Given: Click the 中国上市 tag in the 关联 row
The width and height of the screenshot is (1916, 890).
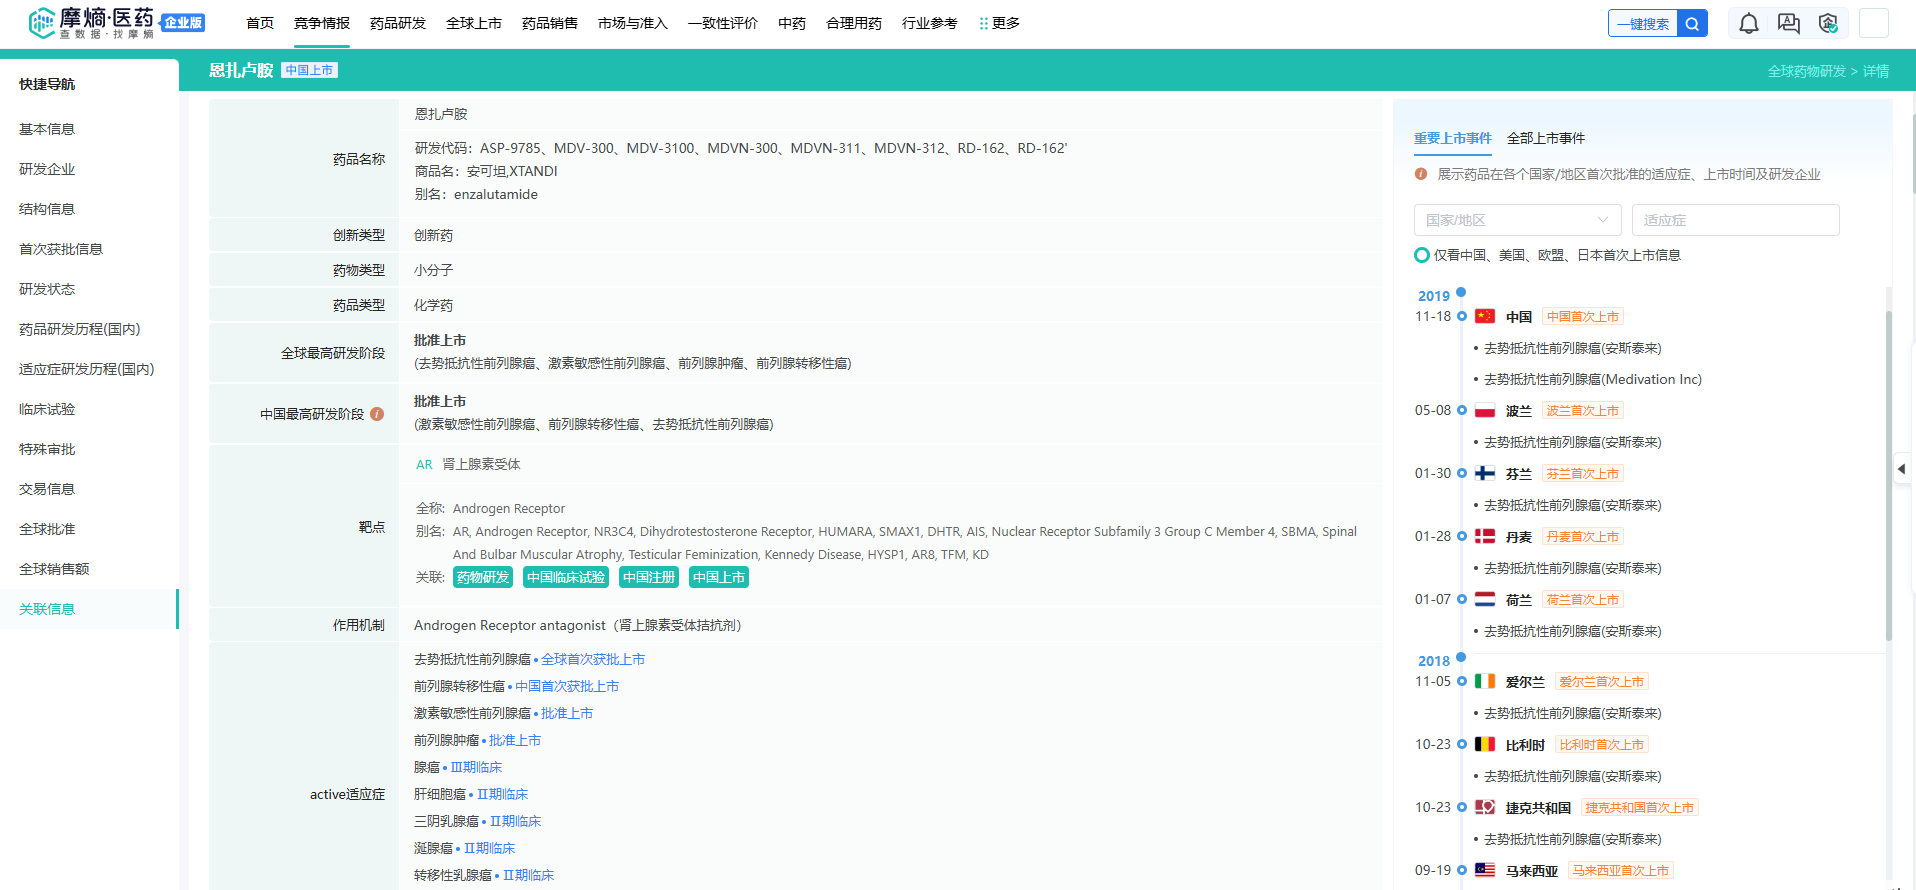Looking at the screenshot, I should [x=719, y=577].
